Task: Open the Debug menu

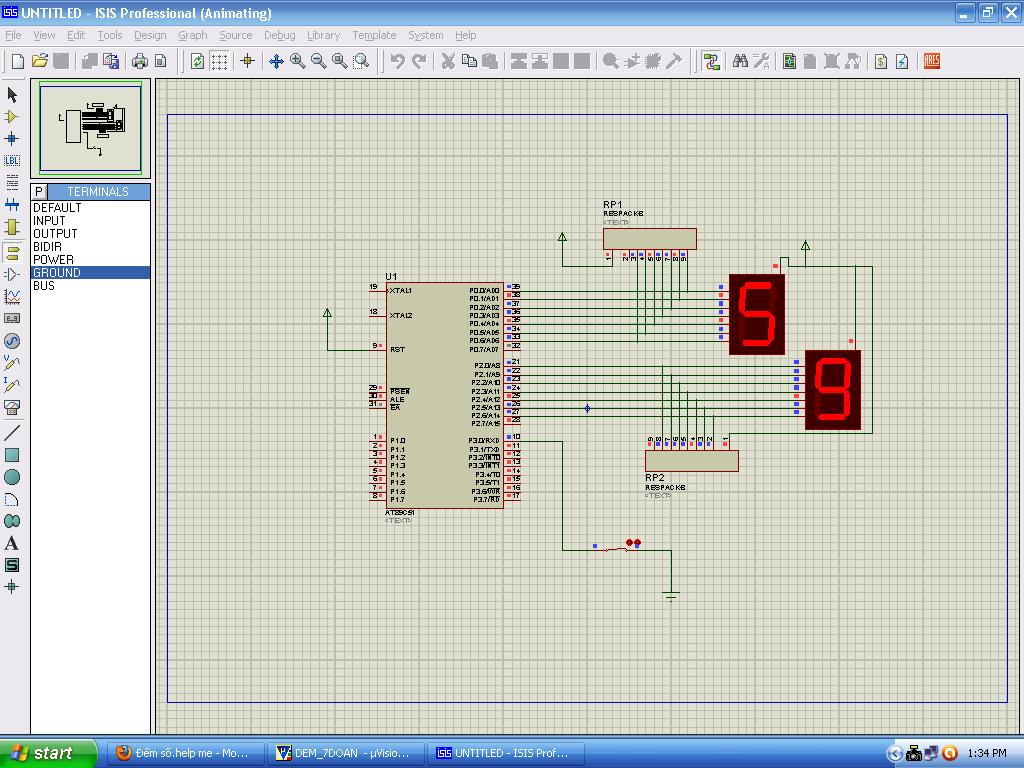Action: coord(279,35)
